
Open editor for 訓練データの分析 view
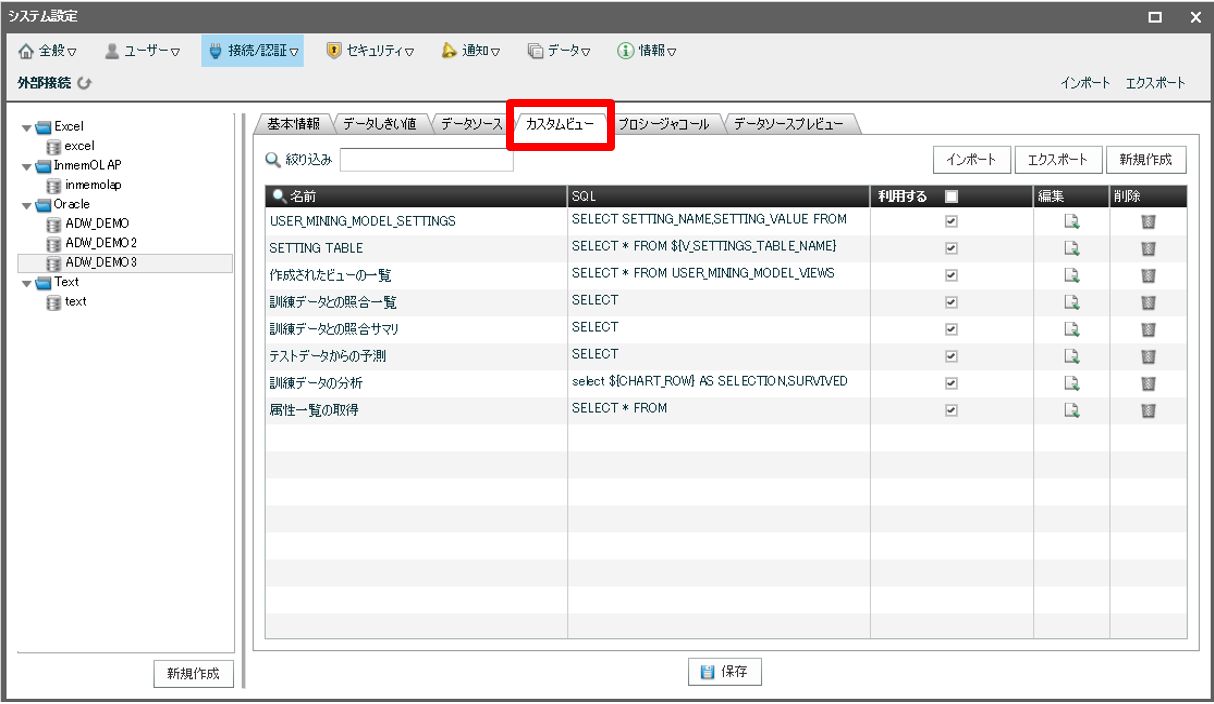click(x=1071, y=383)
